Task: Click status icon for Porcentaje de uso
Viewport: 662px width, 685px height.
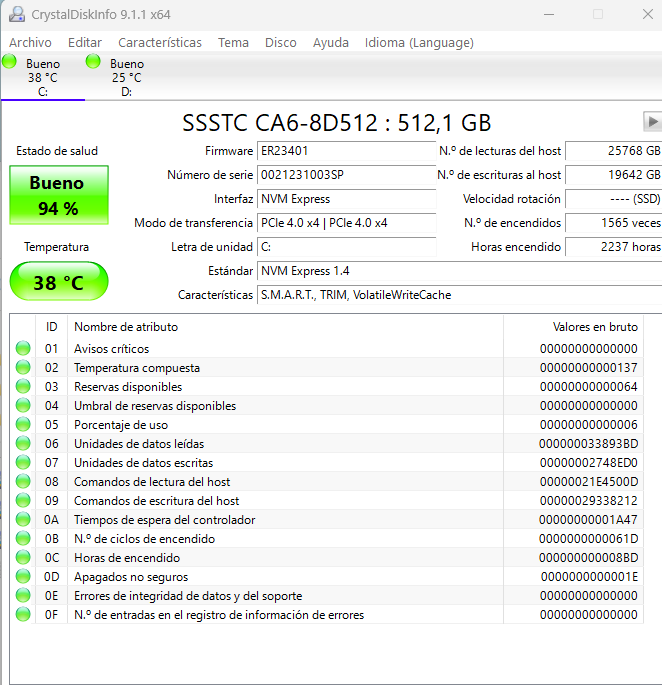Action: click(x=23, y=425)
